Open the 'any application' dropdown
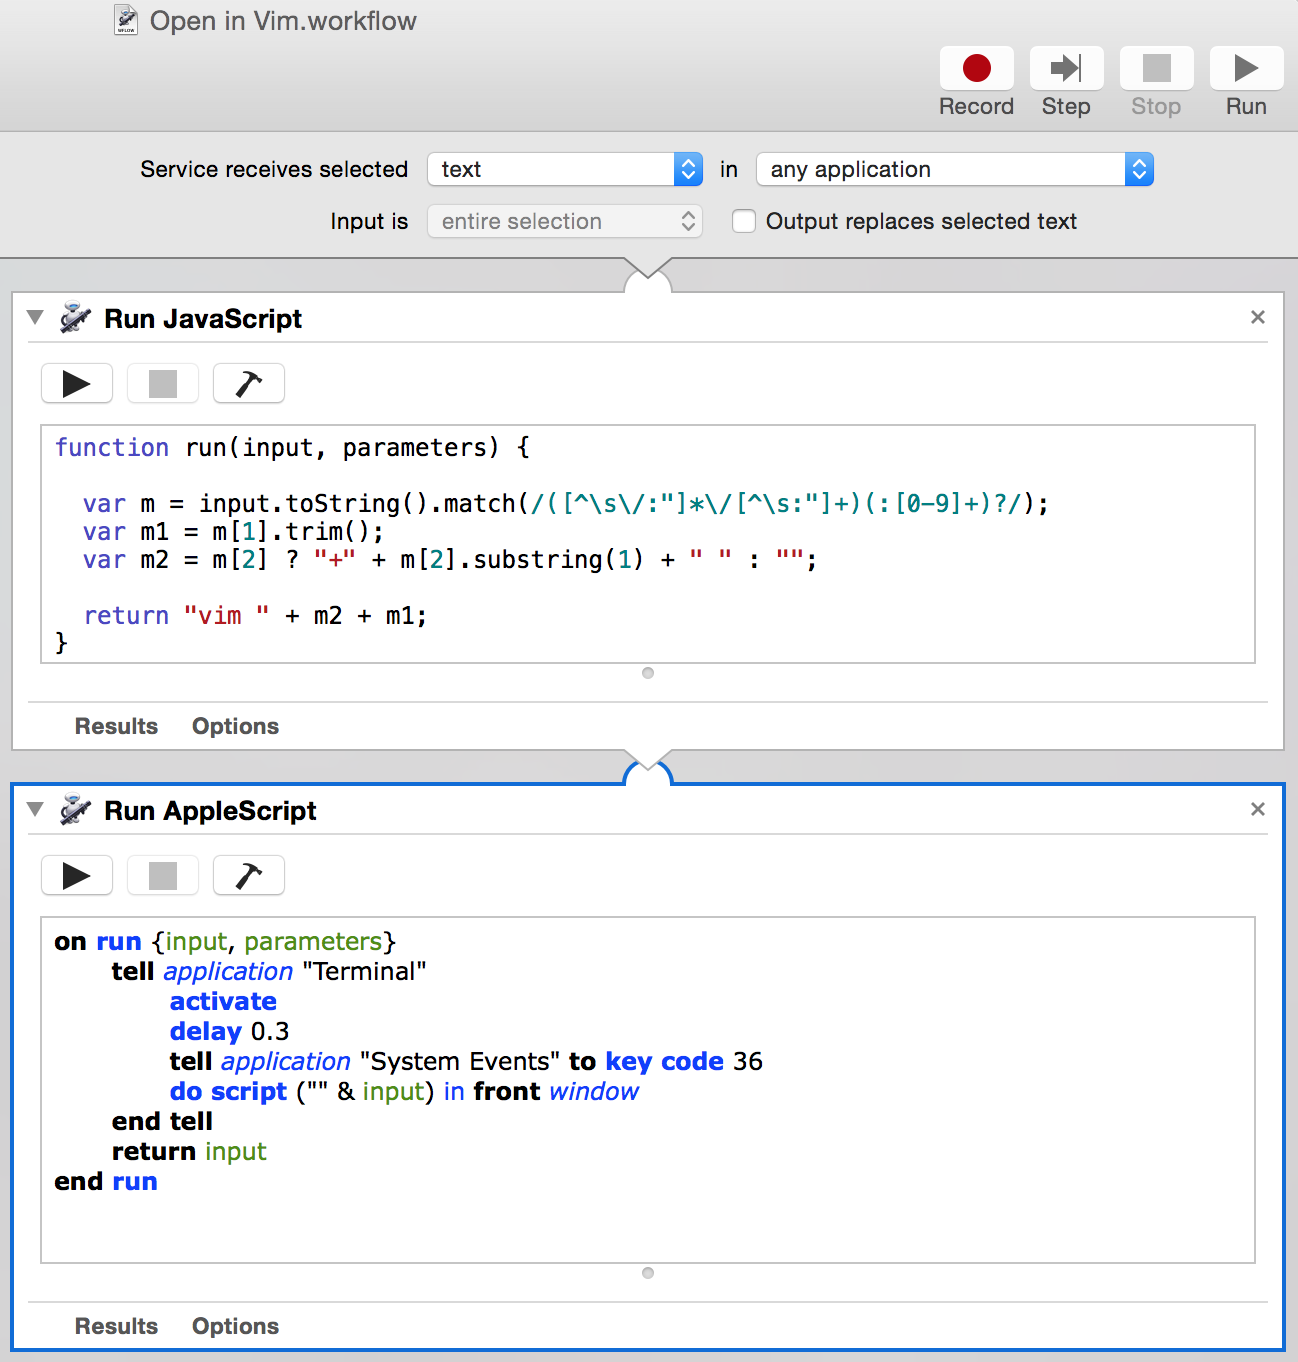The width and height of the screenshot is (1298, 1362). coord(954,170)
